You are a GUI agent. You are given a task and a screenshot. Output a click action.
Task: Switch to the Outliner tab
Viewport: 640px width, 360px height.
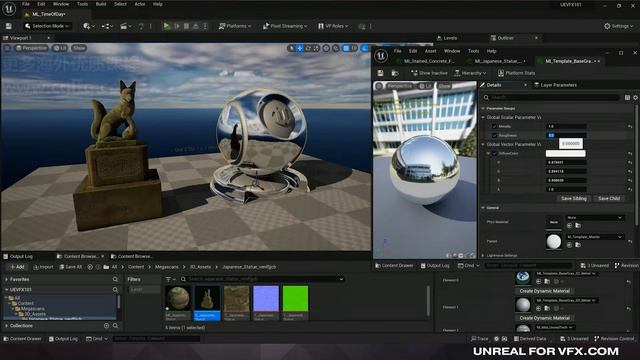pos(505,38)
